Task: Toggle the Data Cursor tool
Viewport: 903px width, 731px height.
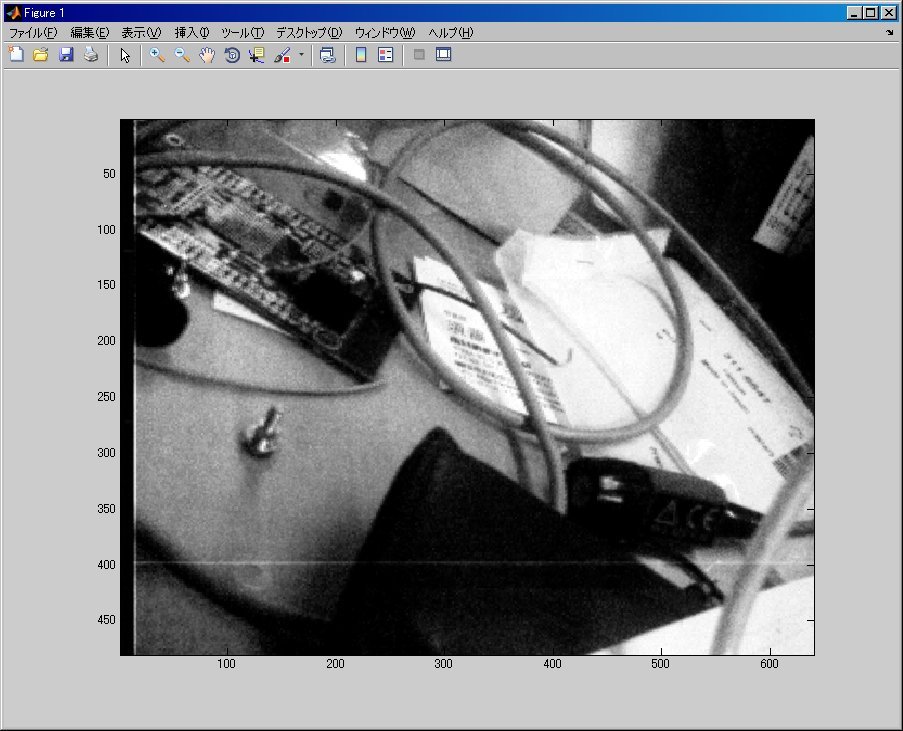Action: pyautogui.click(x=257, y=55)
